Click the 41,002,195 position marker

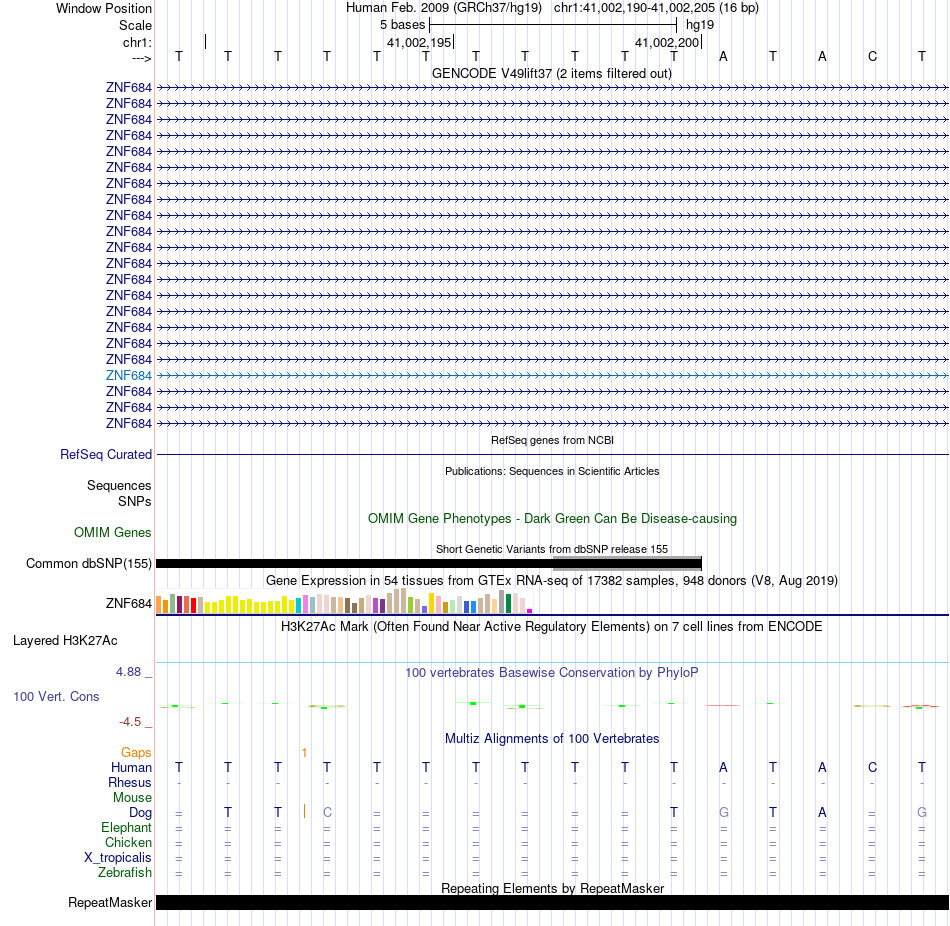[419, 42]
